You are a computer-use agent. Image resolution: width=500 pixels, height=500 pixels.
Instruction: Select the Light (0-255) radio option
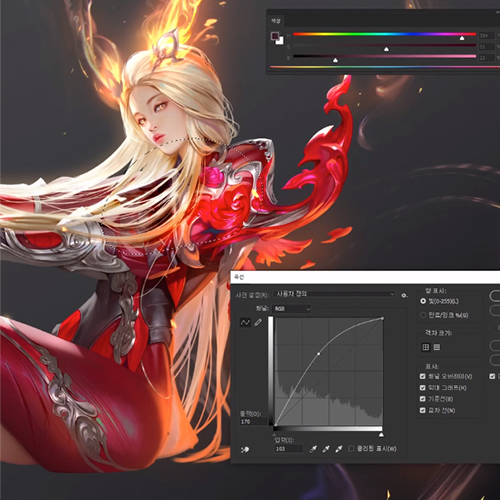pos(423,301)
